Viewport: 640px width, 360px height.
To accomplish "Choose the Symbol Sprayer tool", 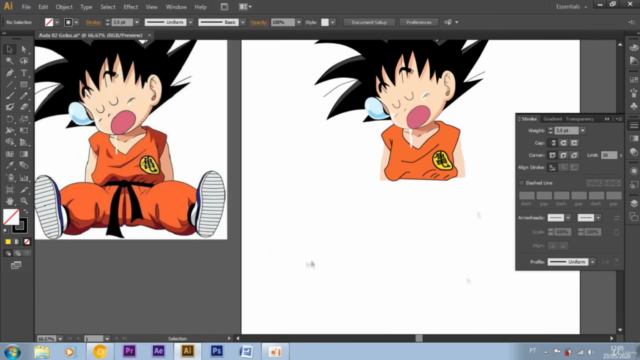I will click(x=10, y=178).
